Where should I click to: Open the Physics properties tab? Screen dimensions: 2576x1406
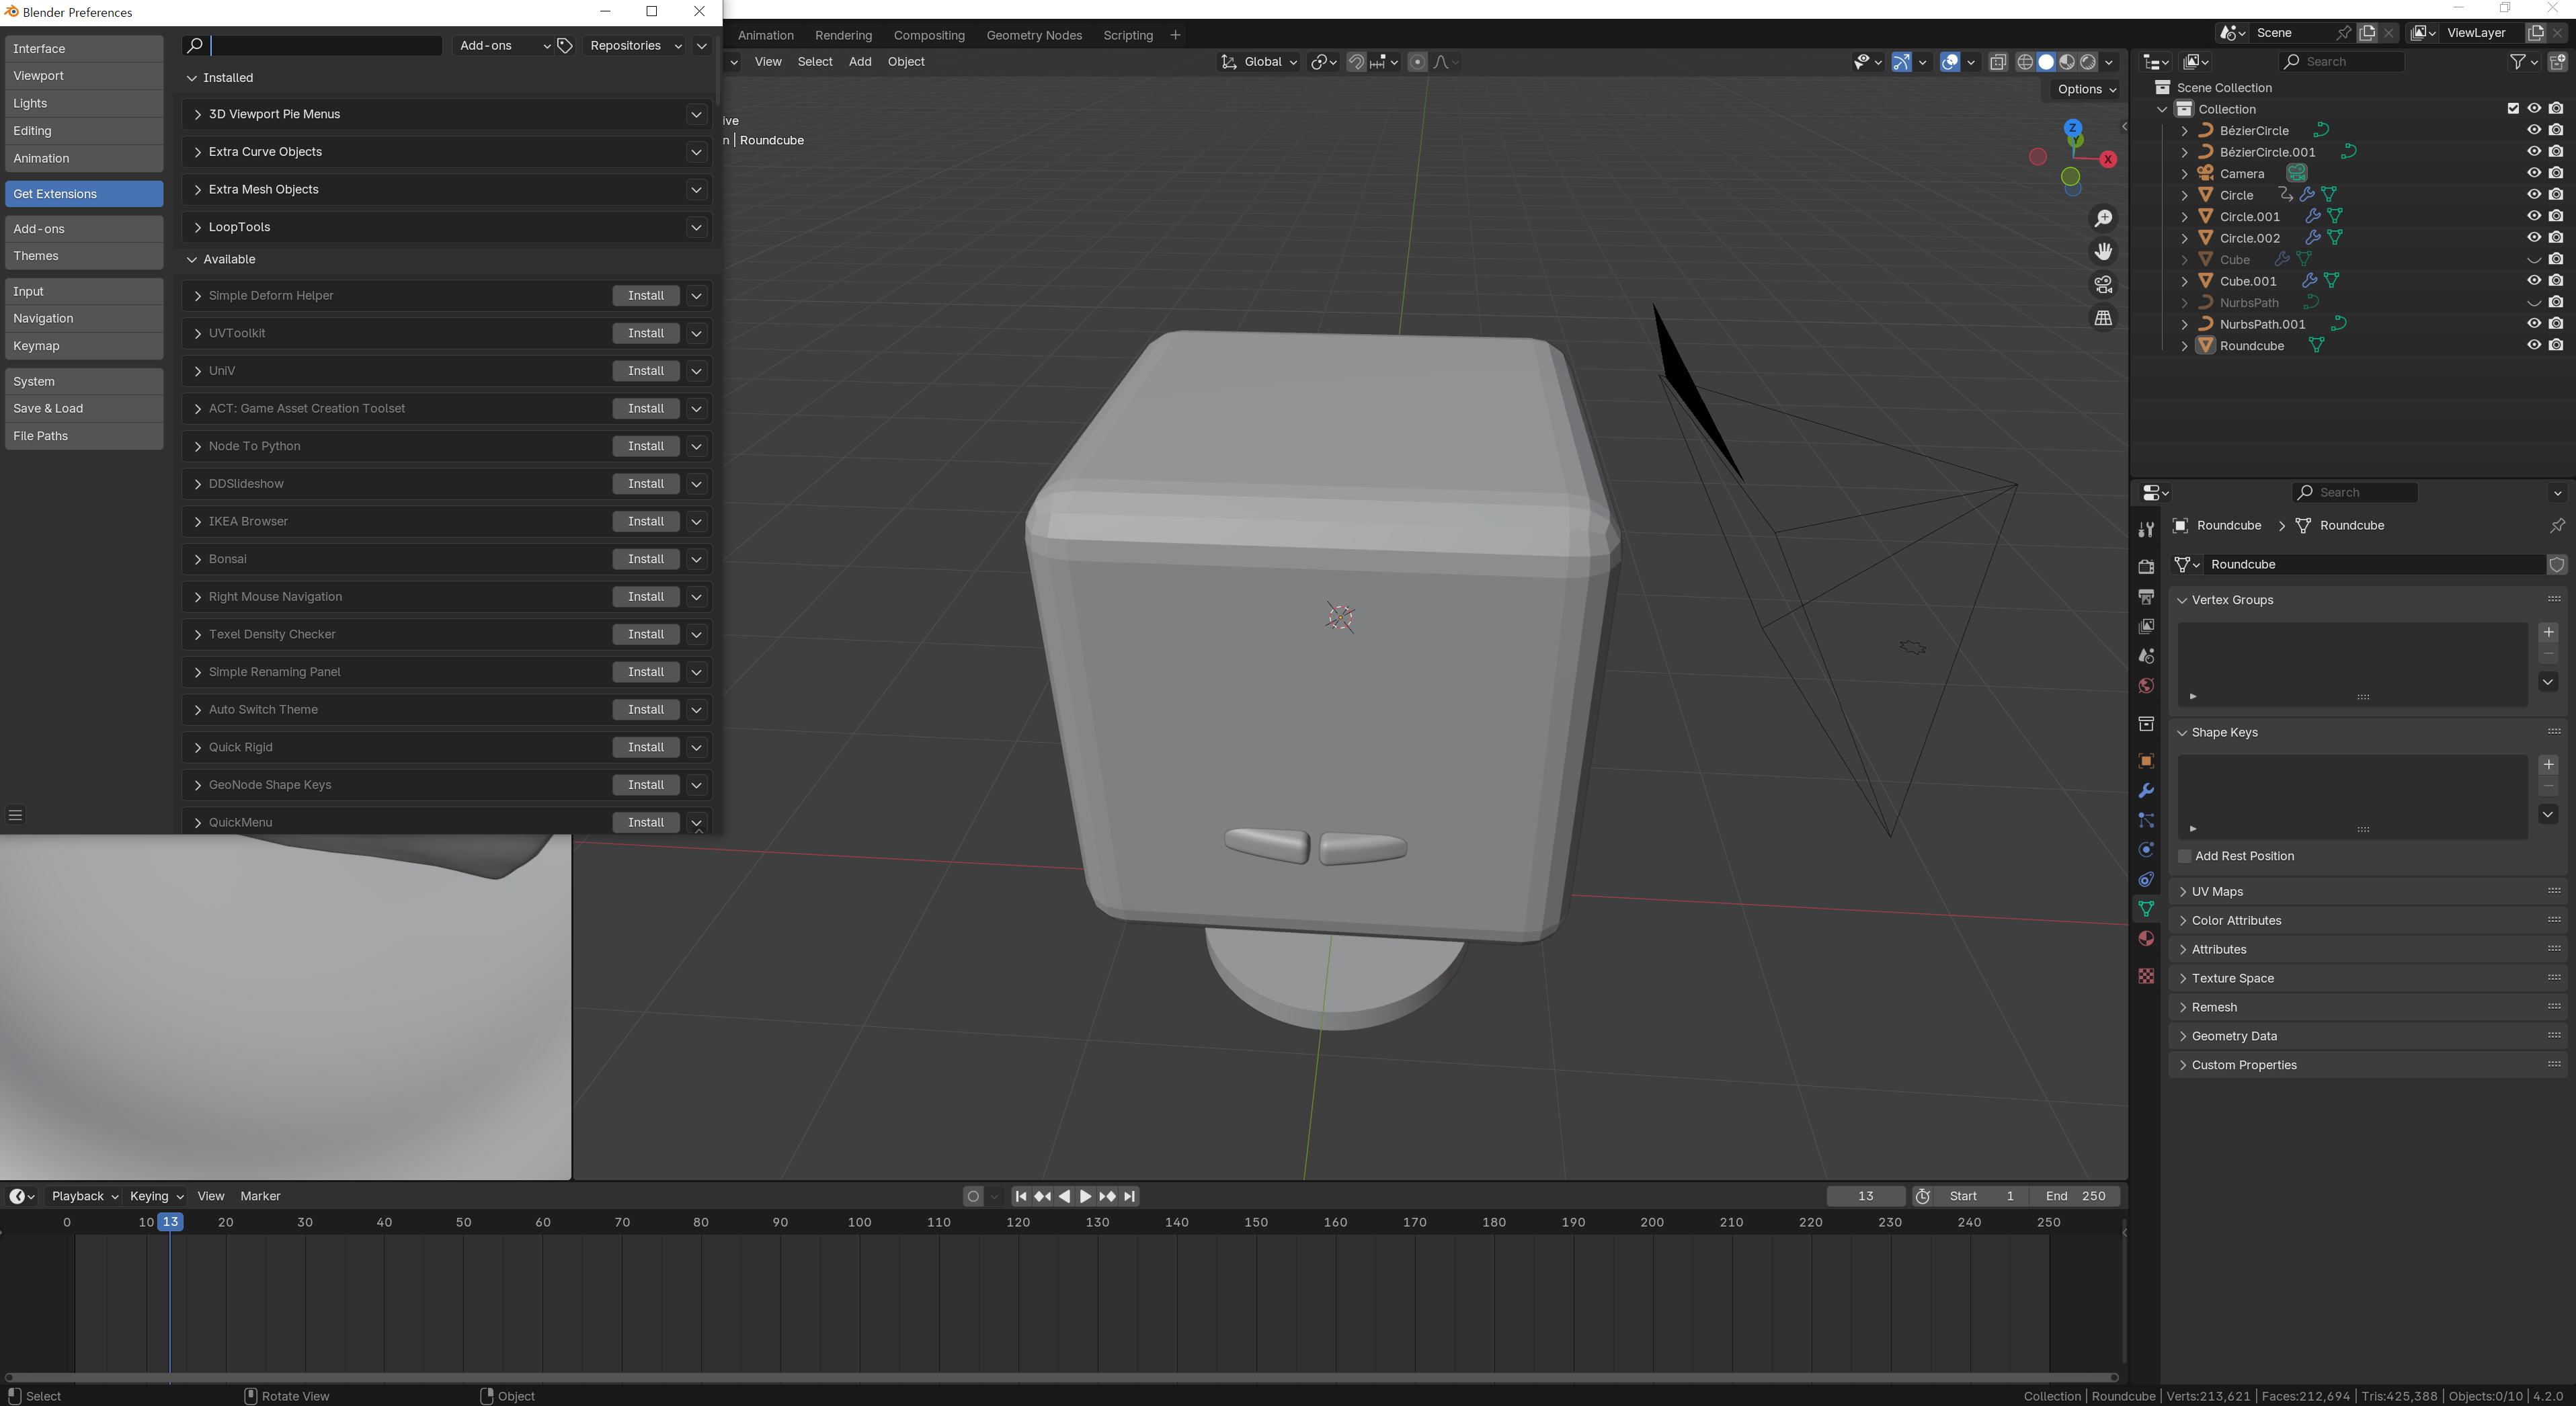point(2146,850)
